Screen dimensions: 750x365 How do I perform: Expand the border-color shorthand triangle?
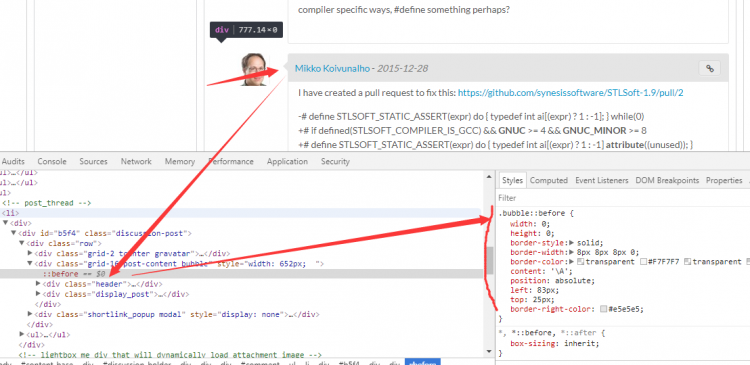(571, 262)
